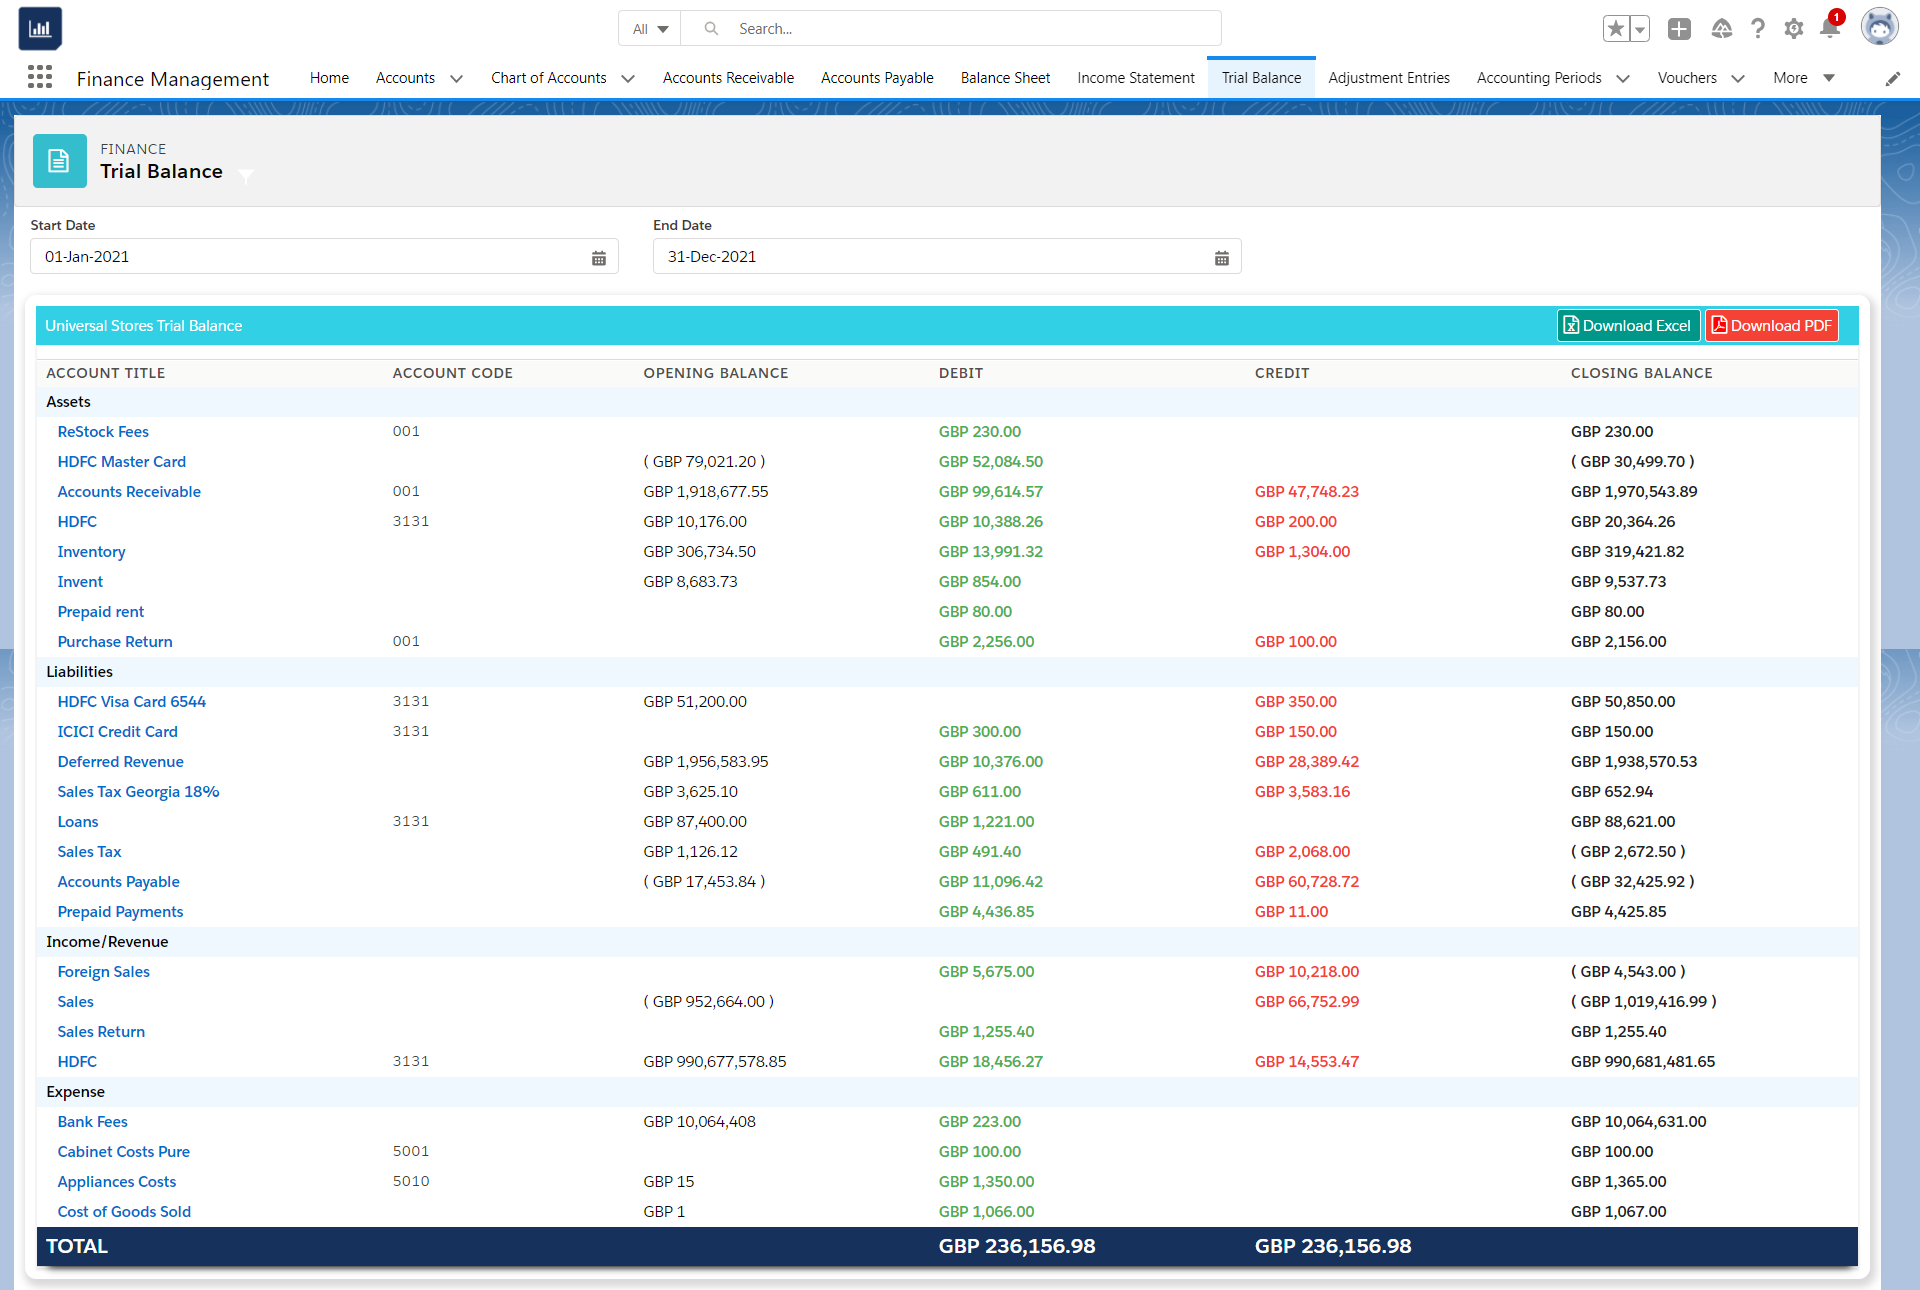Click the Trial Balance page document icon

pos(60,161)
